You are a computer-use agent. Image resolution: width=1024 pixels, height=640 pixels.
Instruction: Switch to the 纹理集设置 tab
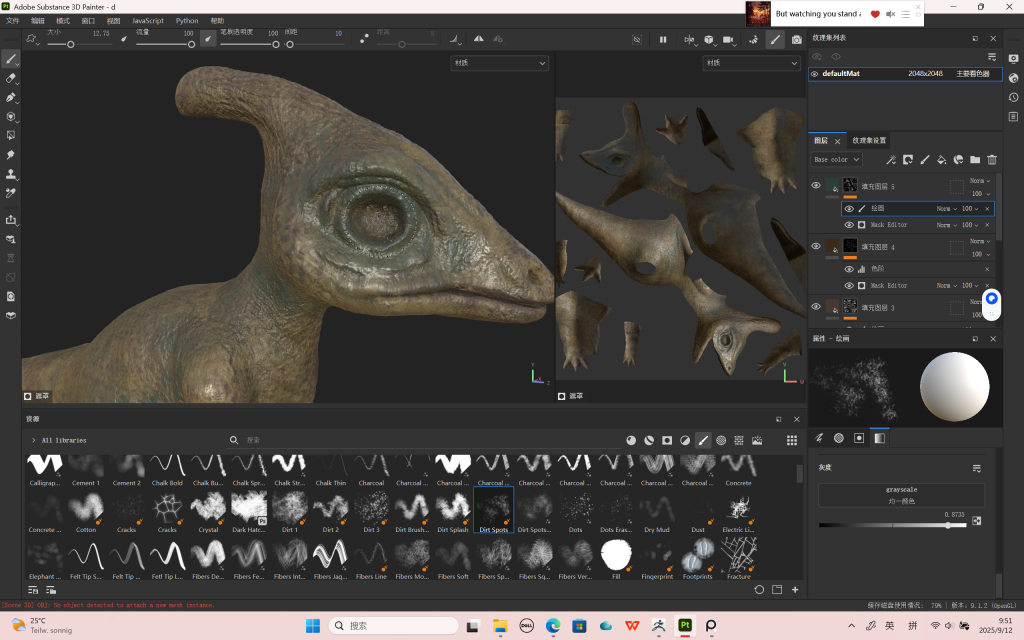(868, 141)
